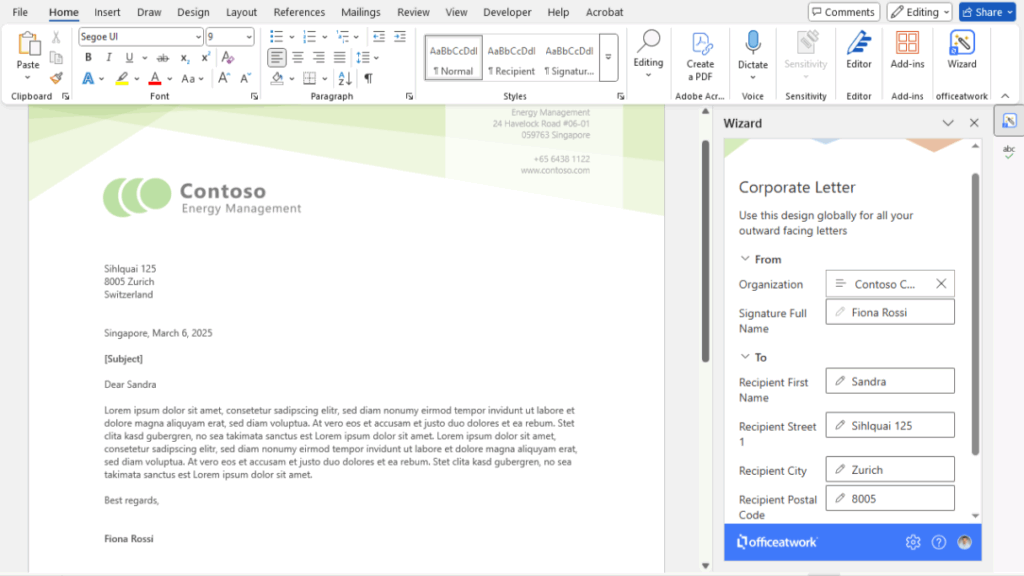Click the Clear All Formatting icon
The width and height of the screenshot is (1024, 576).
click(x=228, y=58)
